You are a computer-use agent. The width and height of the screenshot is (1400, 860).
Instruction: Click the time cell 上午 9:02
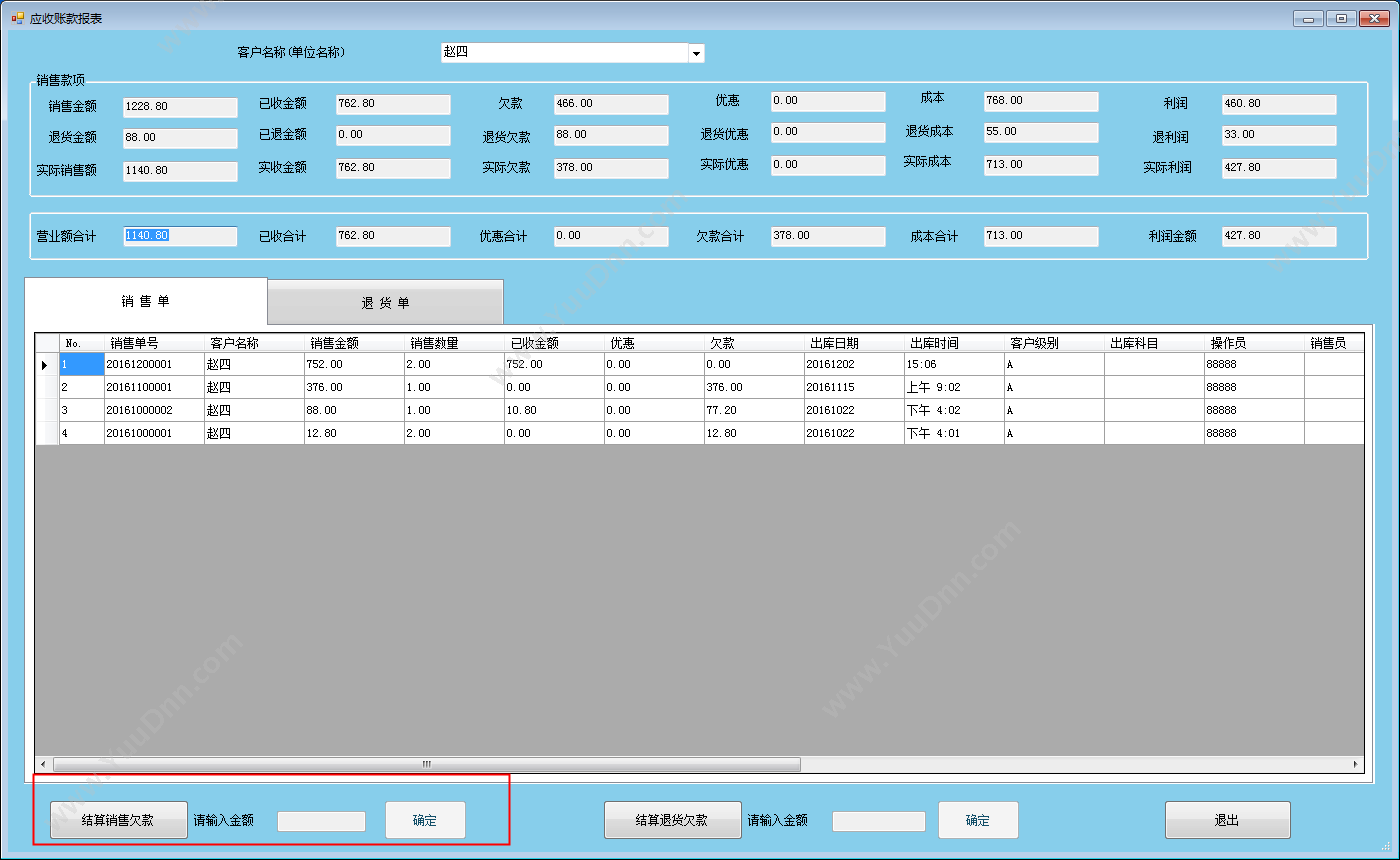click(x=954, y=387)
